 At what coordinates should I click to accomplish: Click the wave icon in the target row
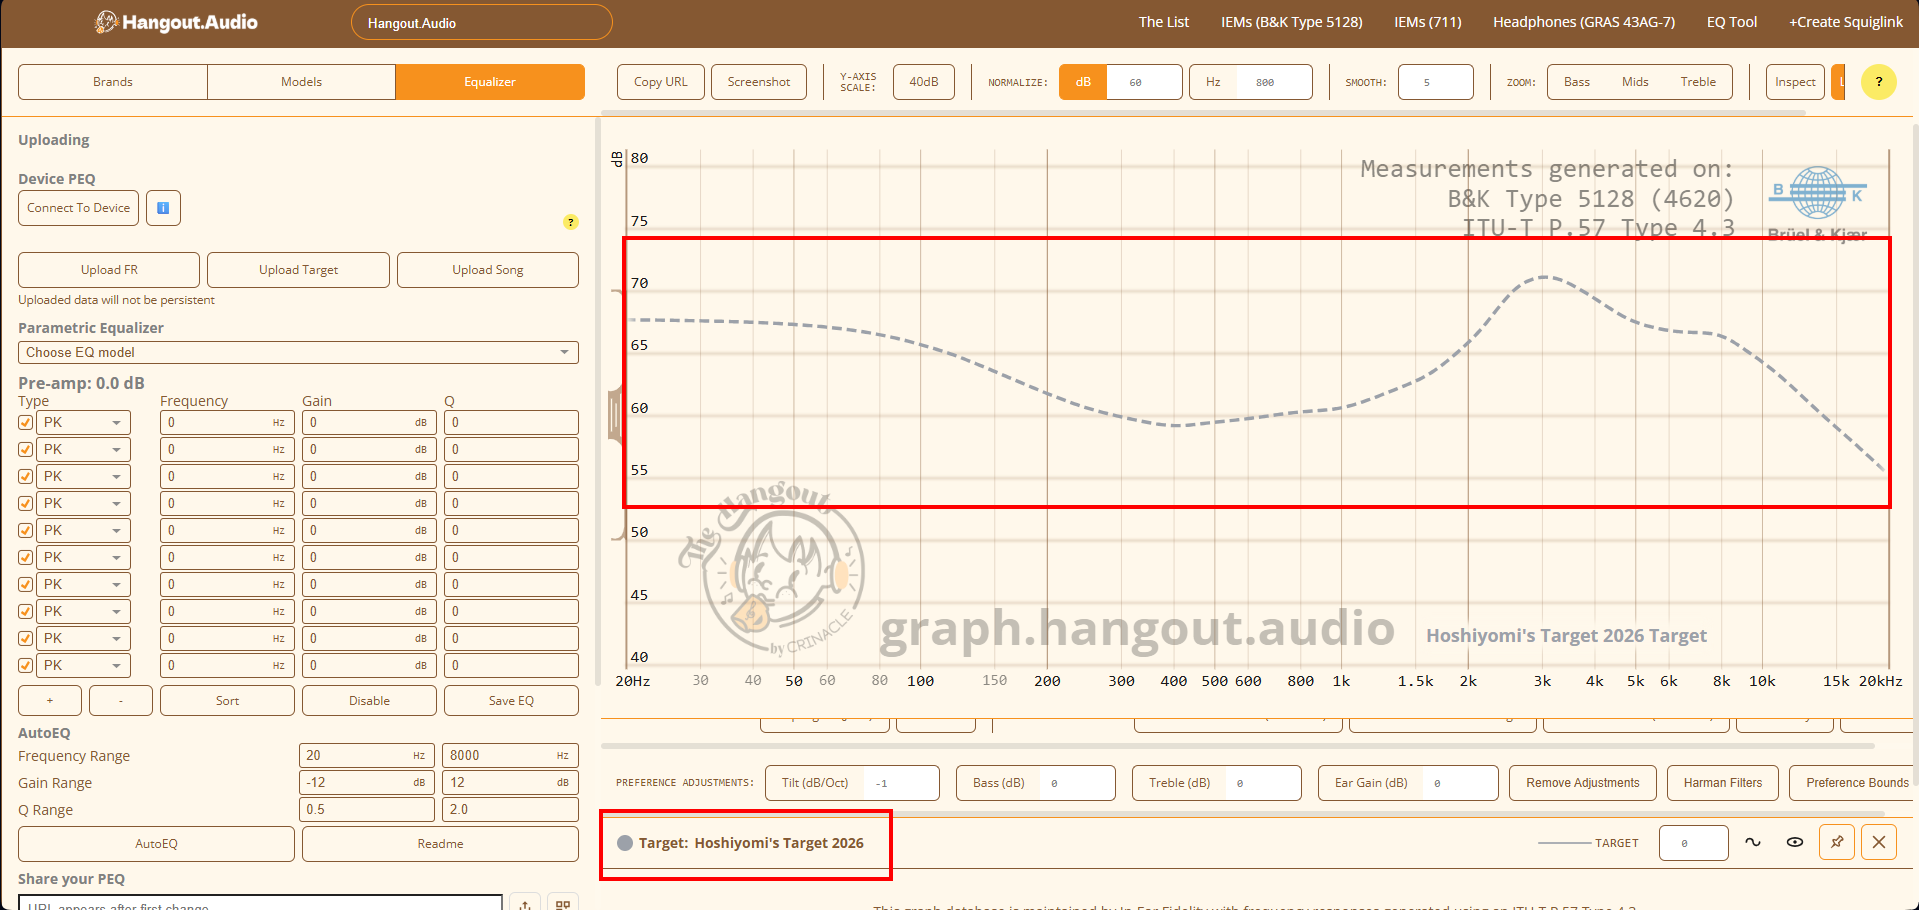(1753, 842)
